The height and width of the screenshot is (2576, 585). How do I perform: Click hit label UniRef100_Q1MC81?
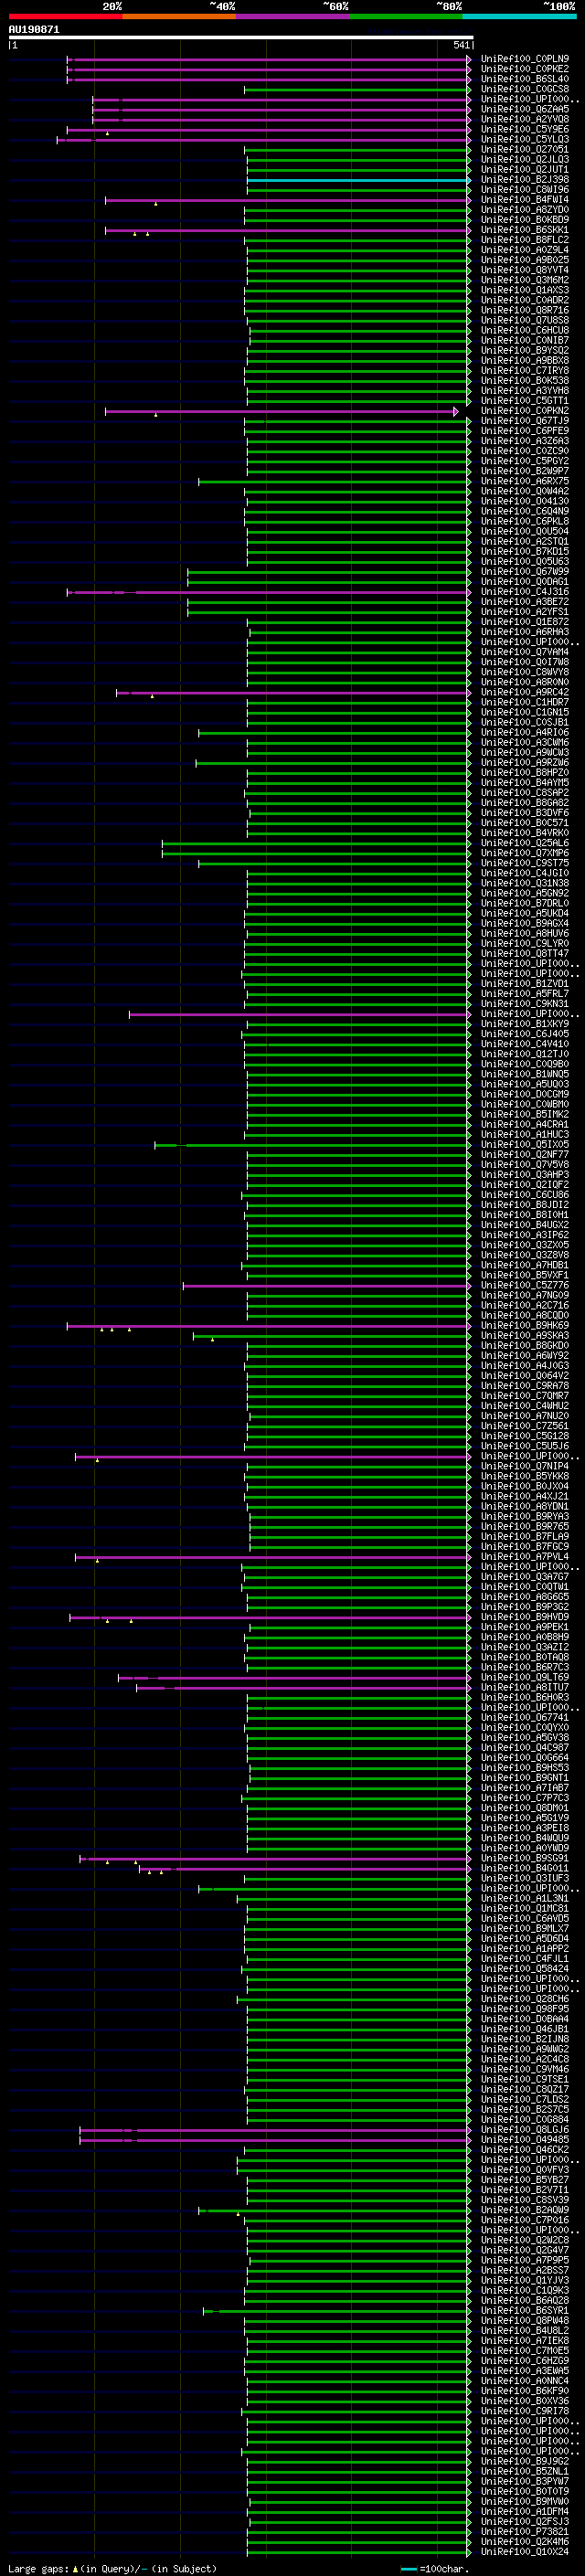click(524, 1908)
